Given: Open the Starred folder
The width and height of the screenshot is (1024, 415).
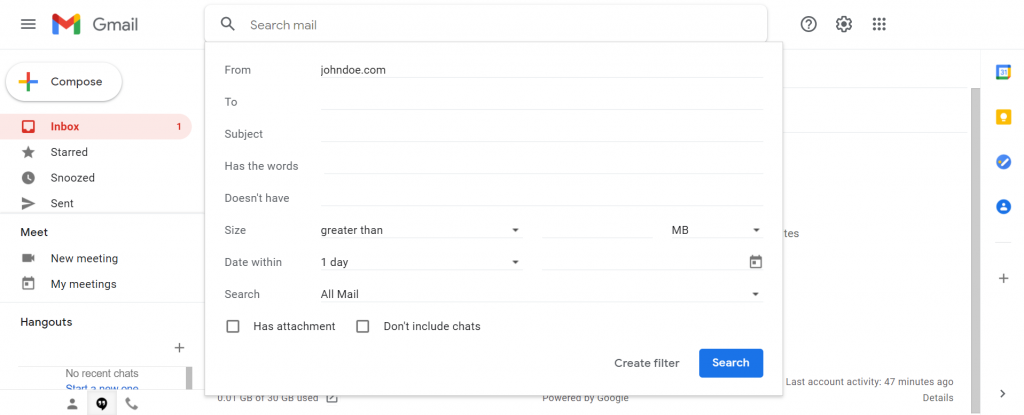Looking at the screenshot, I should [69, 152].
